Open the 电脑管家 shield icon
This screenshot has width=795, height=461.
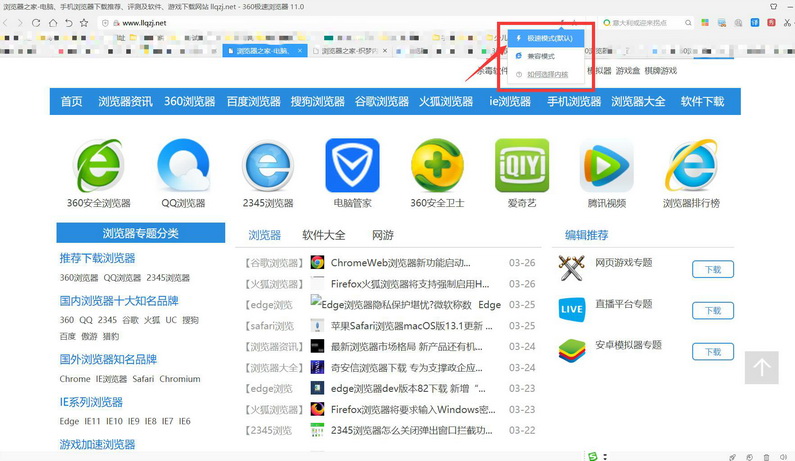[352, 165]
